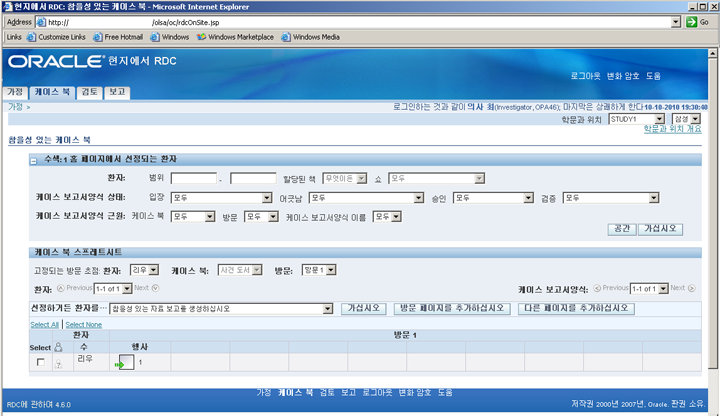Click the Customize Links shortcut icon
This screenshot has width=720, height=416.
tap(31, 37)
